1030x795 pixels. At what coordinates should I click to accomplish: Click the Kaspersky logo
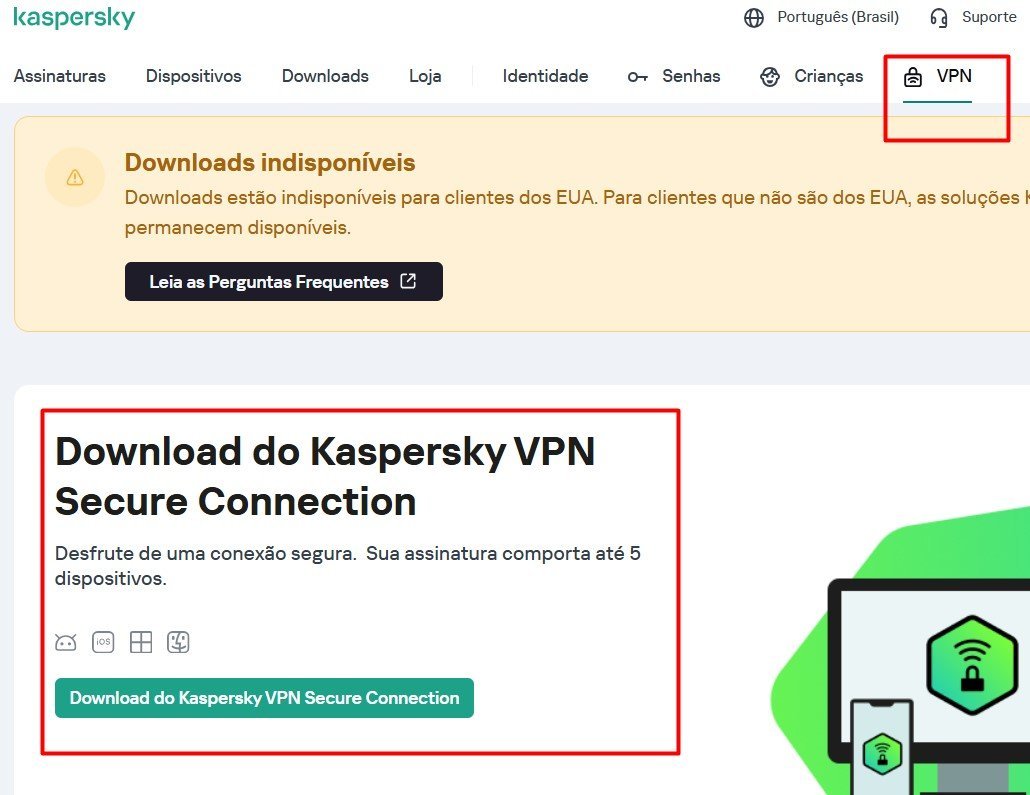(74, 17)
